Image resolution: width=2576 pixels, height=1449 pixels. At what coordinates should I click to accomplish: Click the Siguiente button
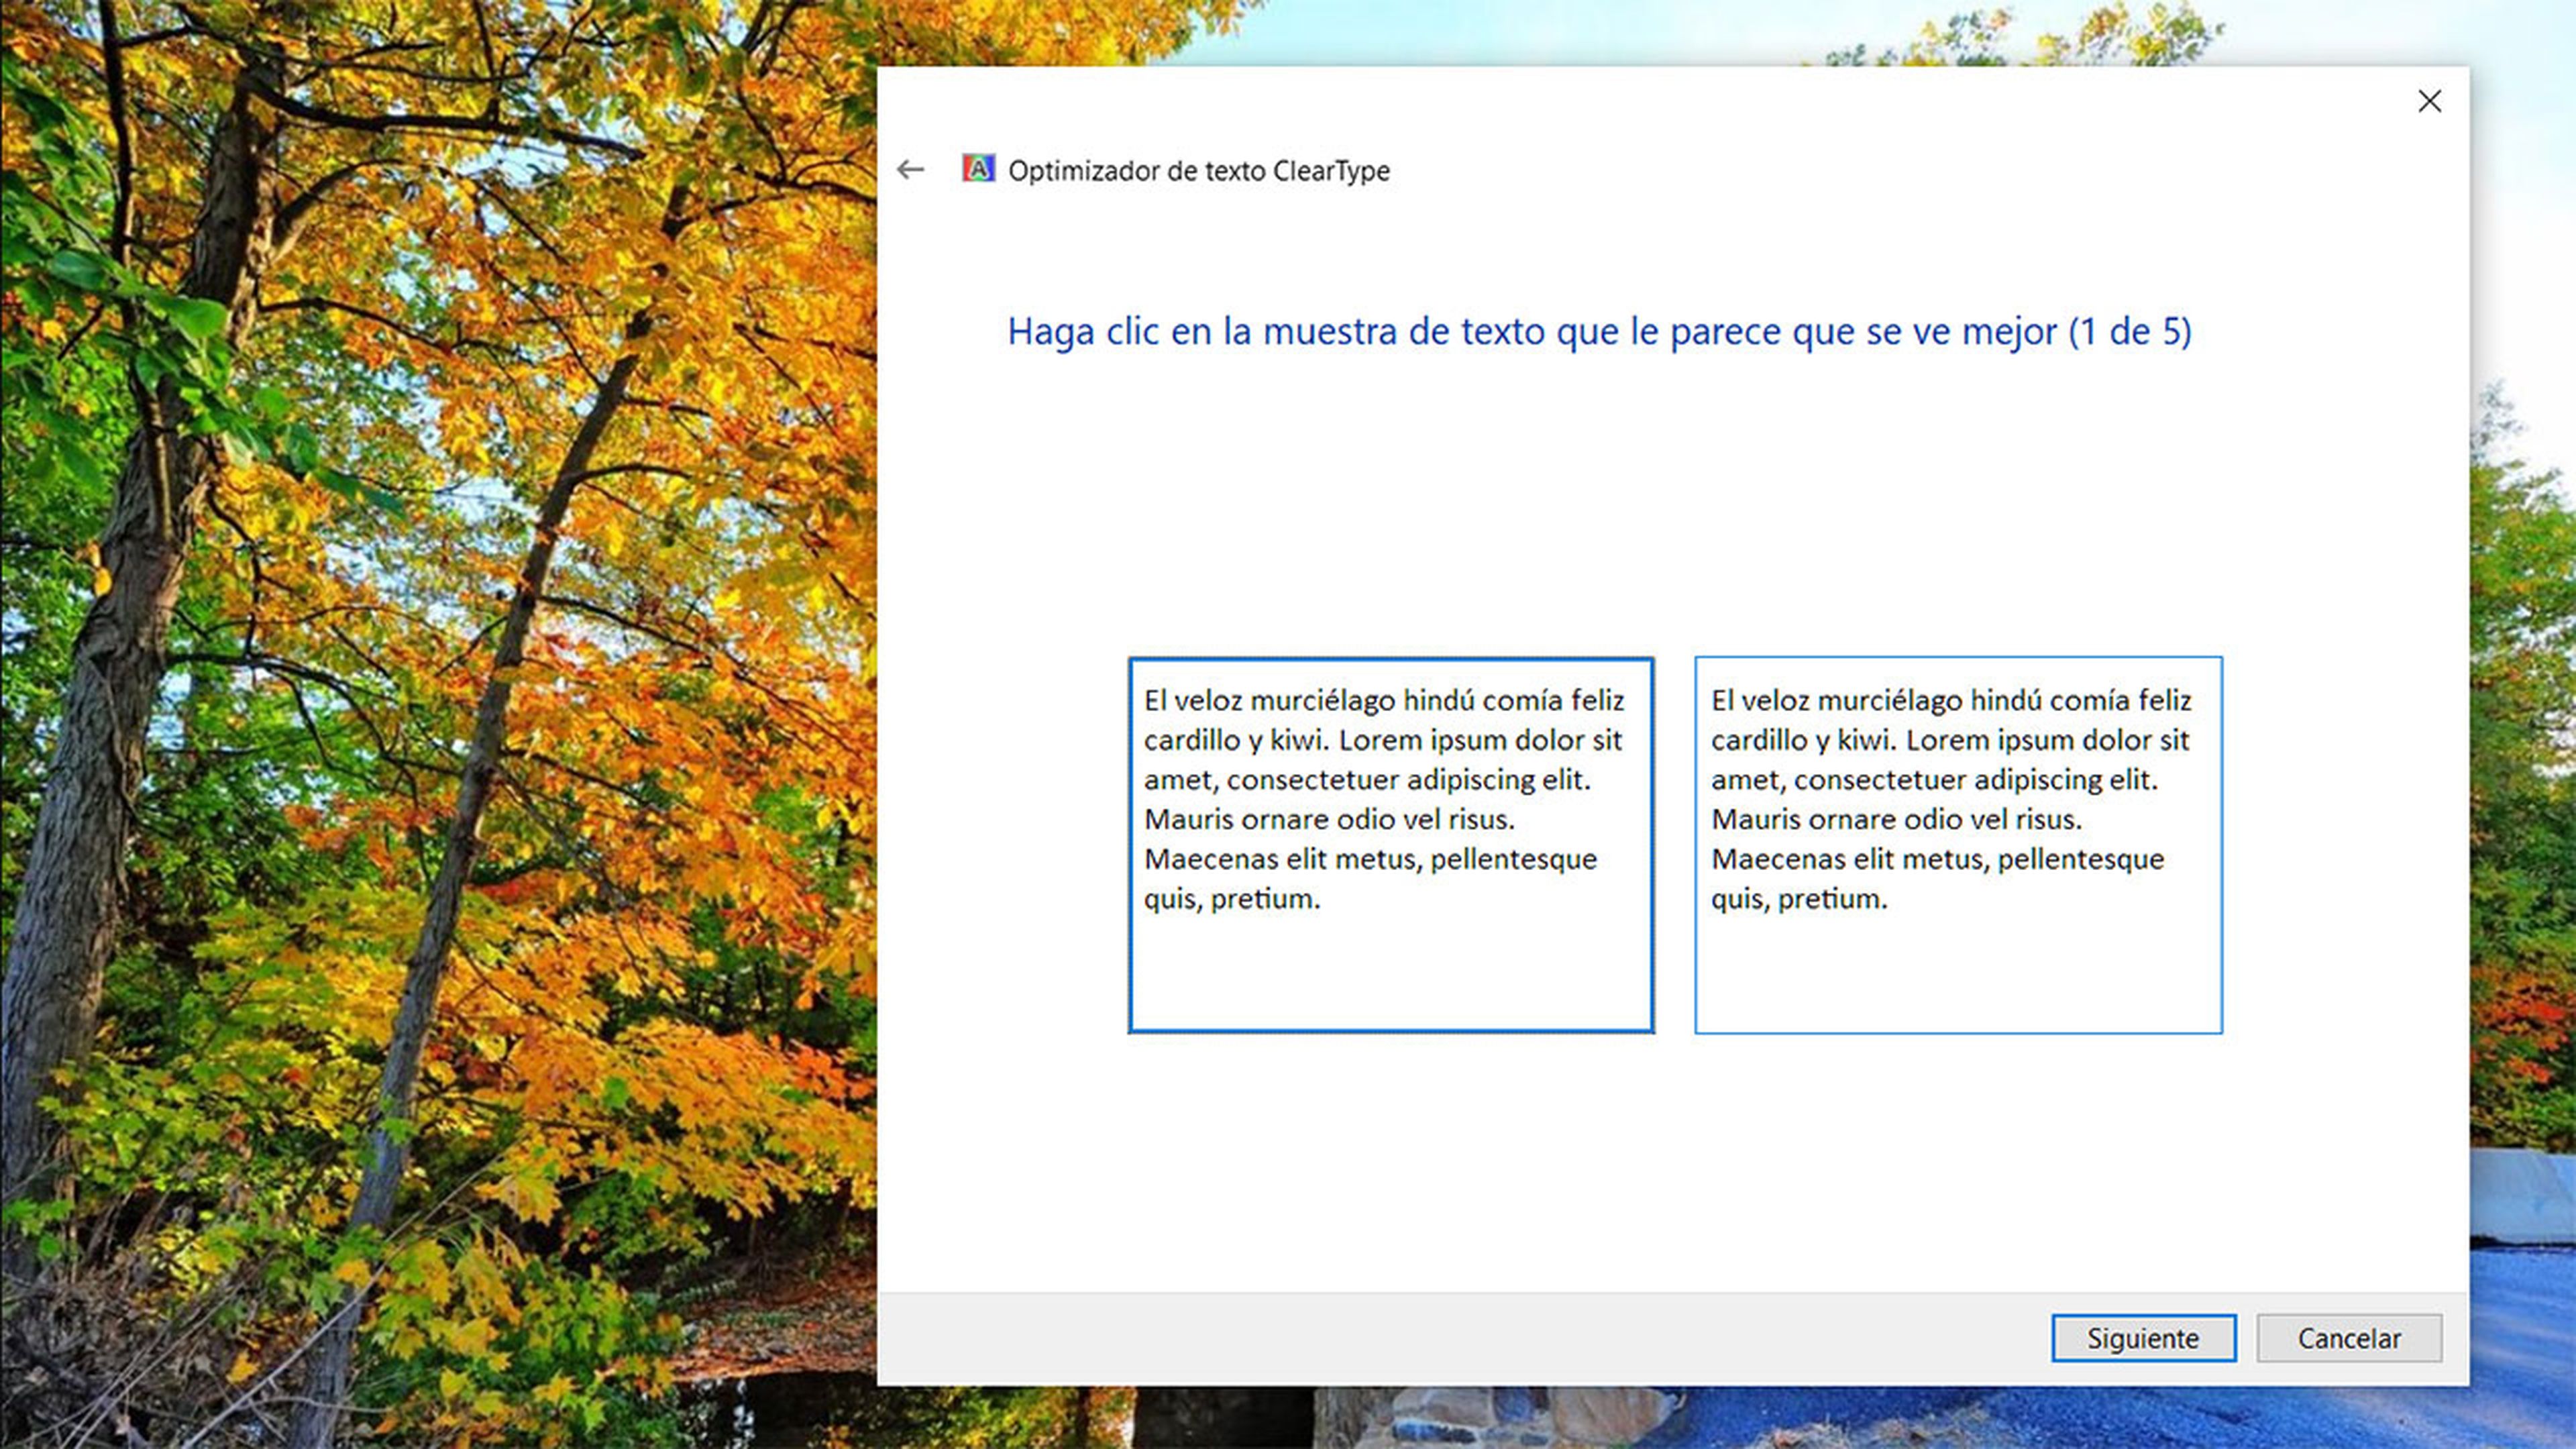[2143, 1338]
